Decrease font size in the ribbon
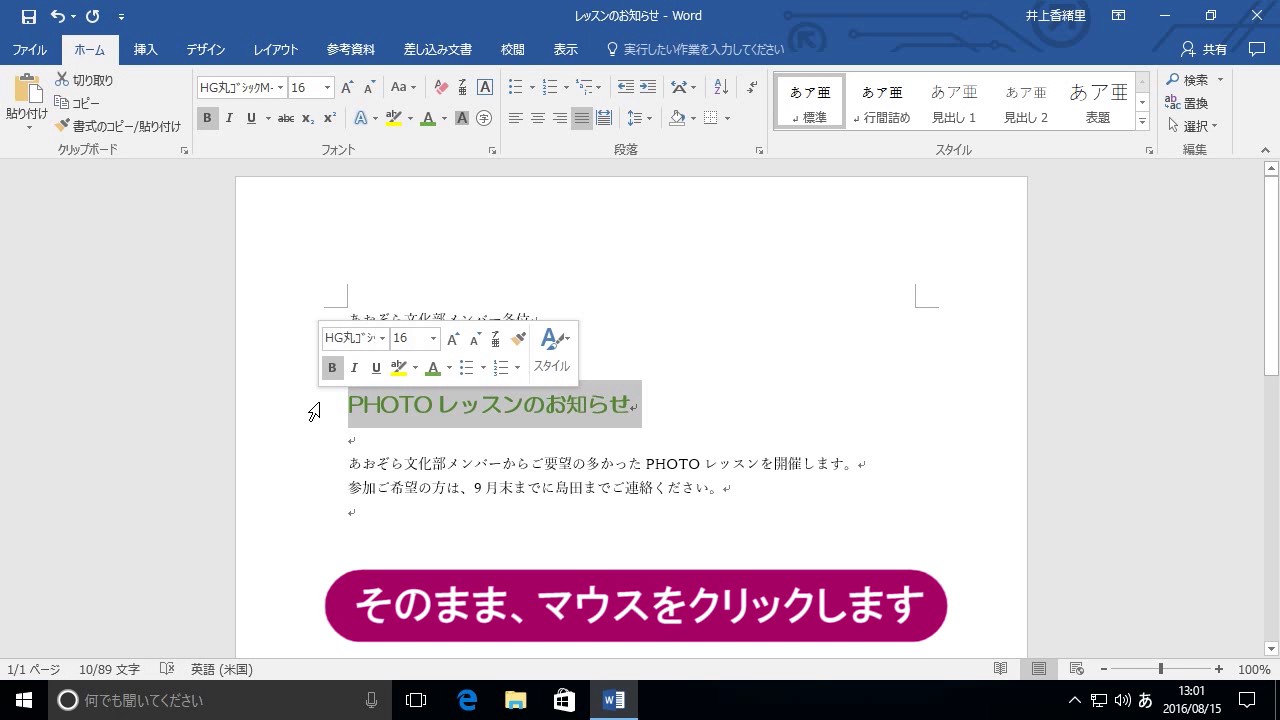Viewport: 1280px width, 720px height. [x=369, y=88]
